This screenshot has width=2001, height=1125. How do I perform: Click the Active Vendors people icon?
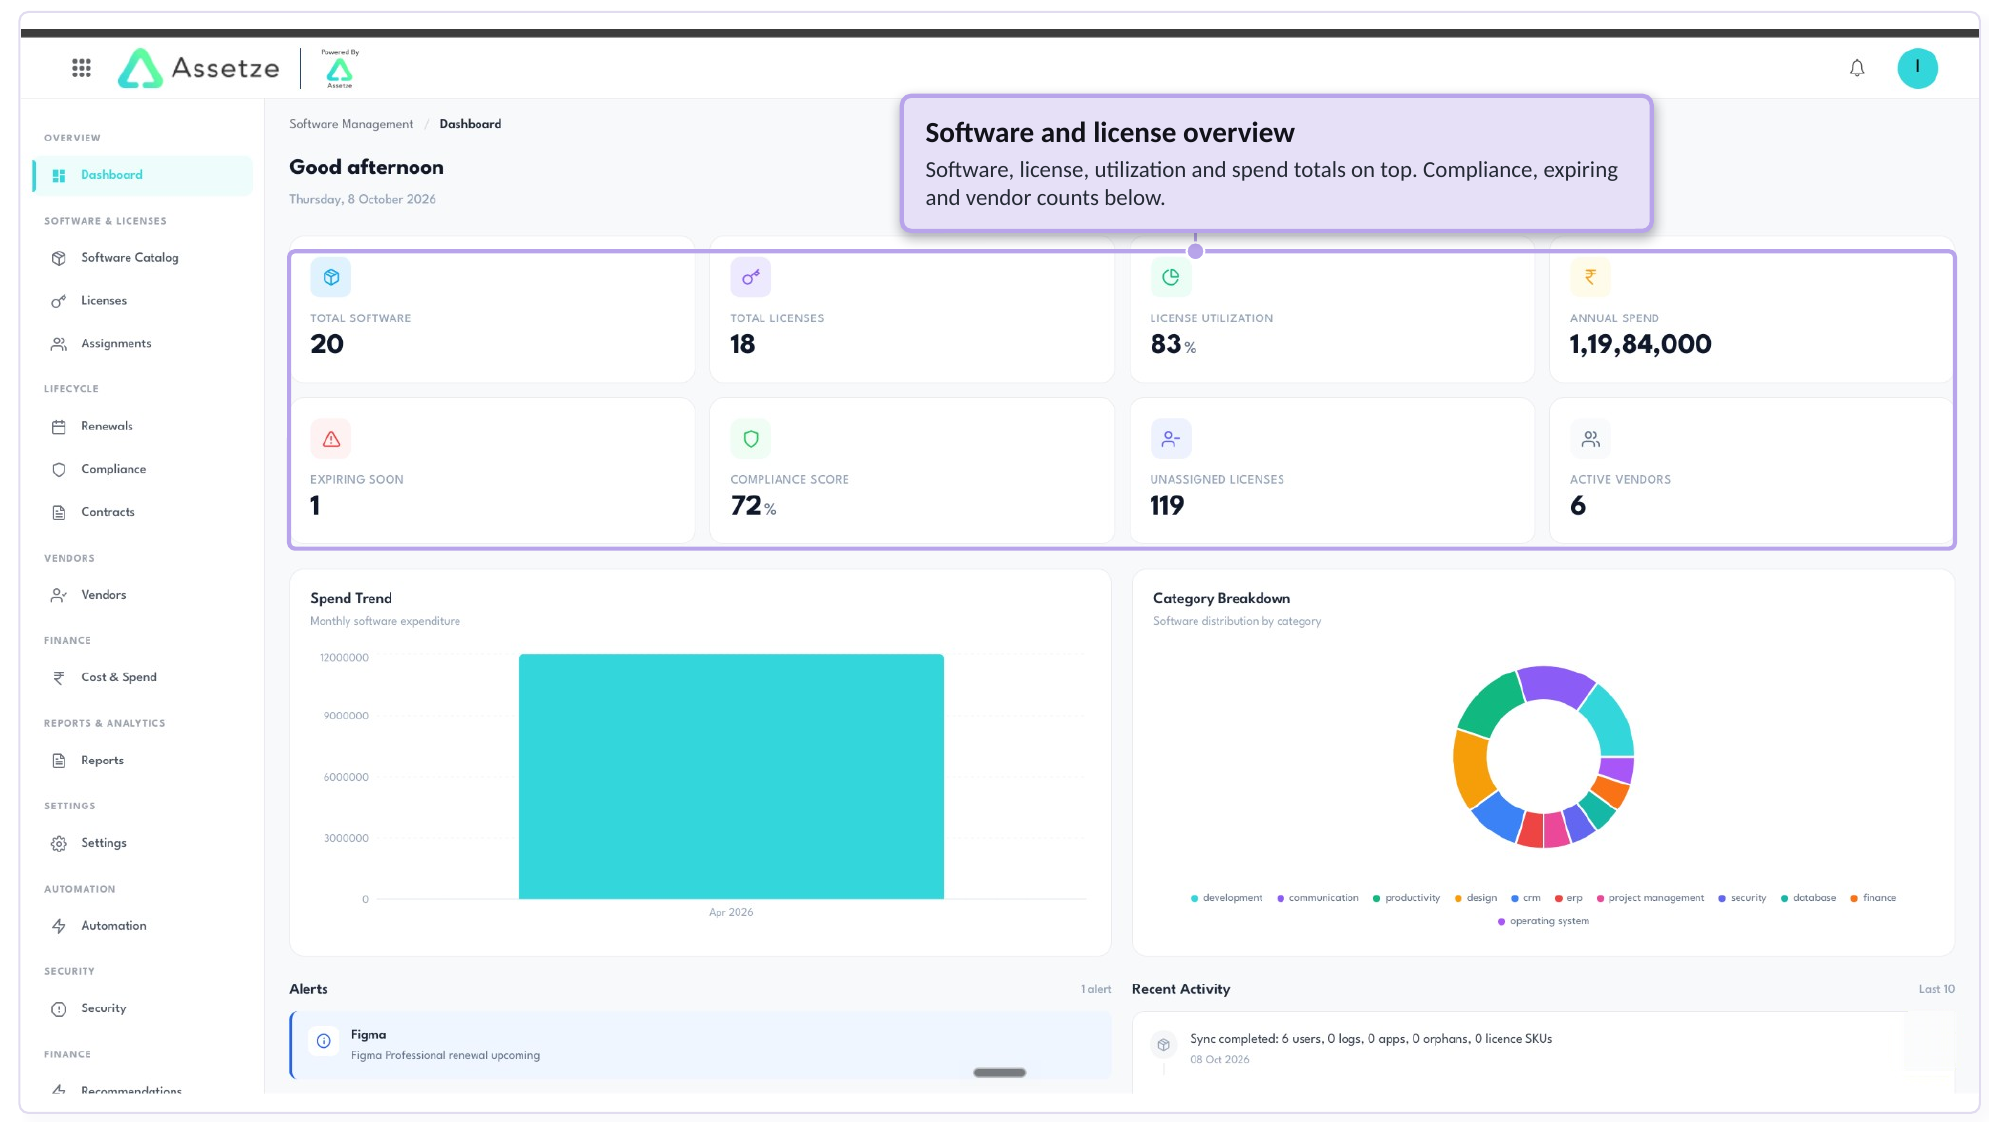tap(1590, 439)
